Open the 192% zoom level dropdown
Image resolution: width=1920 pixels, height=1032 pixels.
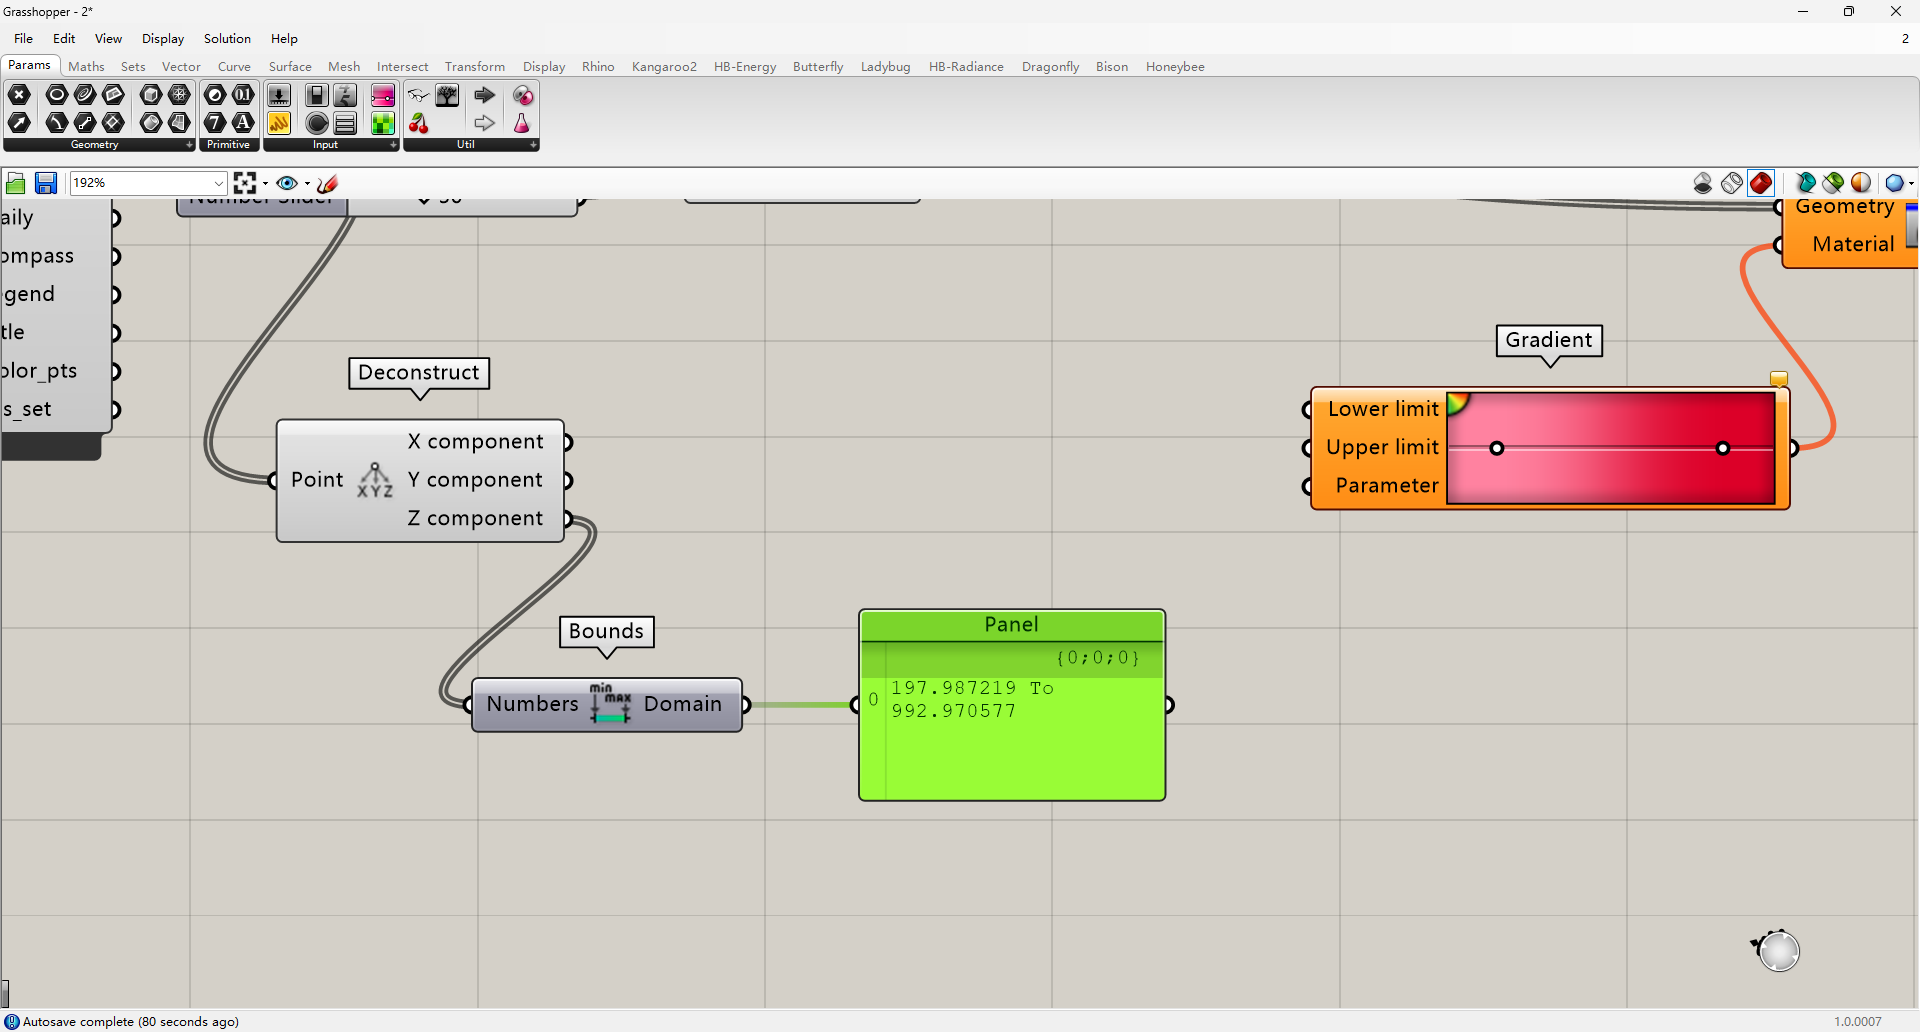(219, 183)
